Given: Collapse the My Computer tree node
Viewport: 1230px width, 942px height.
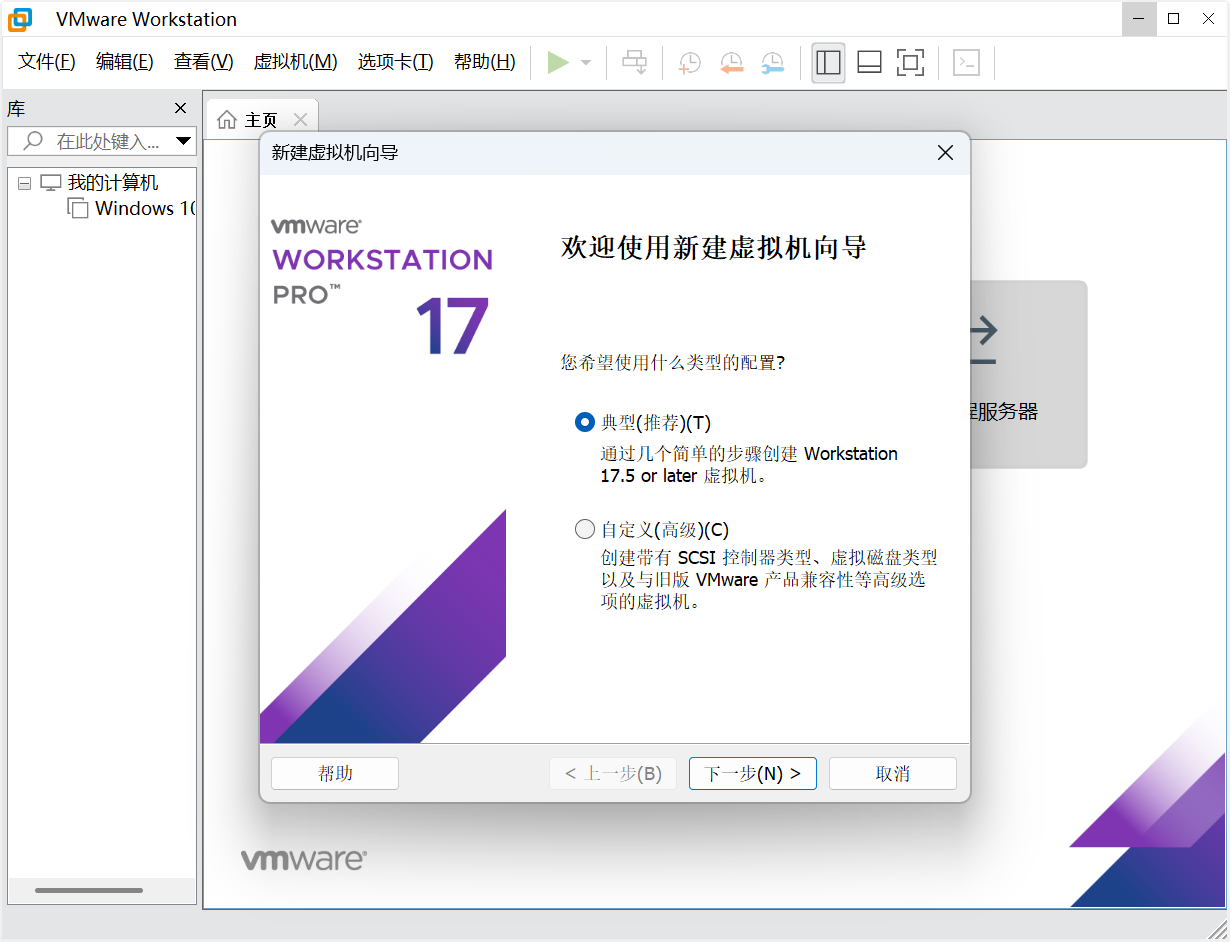Looking at the screenshot, I should pos(25,184).
